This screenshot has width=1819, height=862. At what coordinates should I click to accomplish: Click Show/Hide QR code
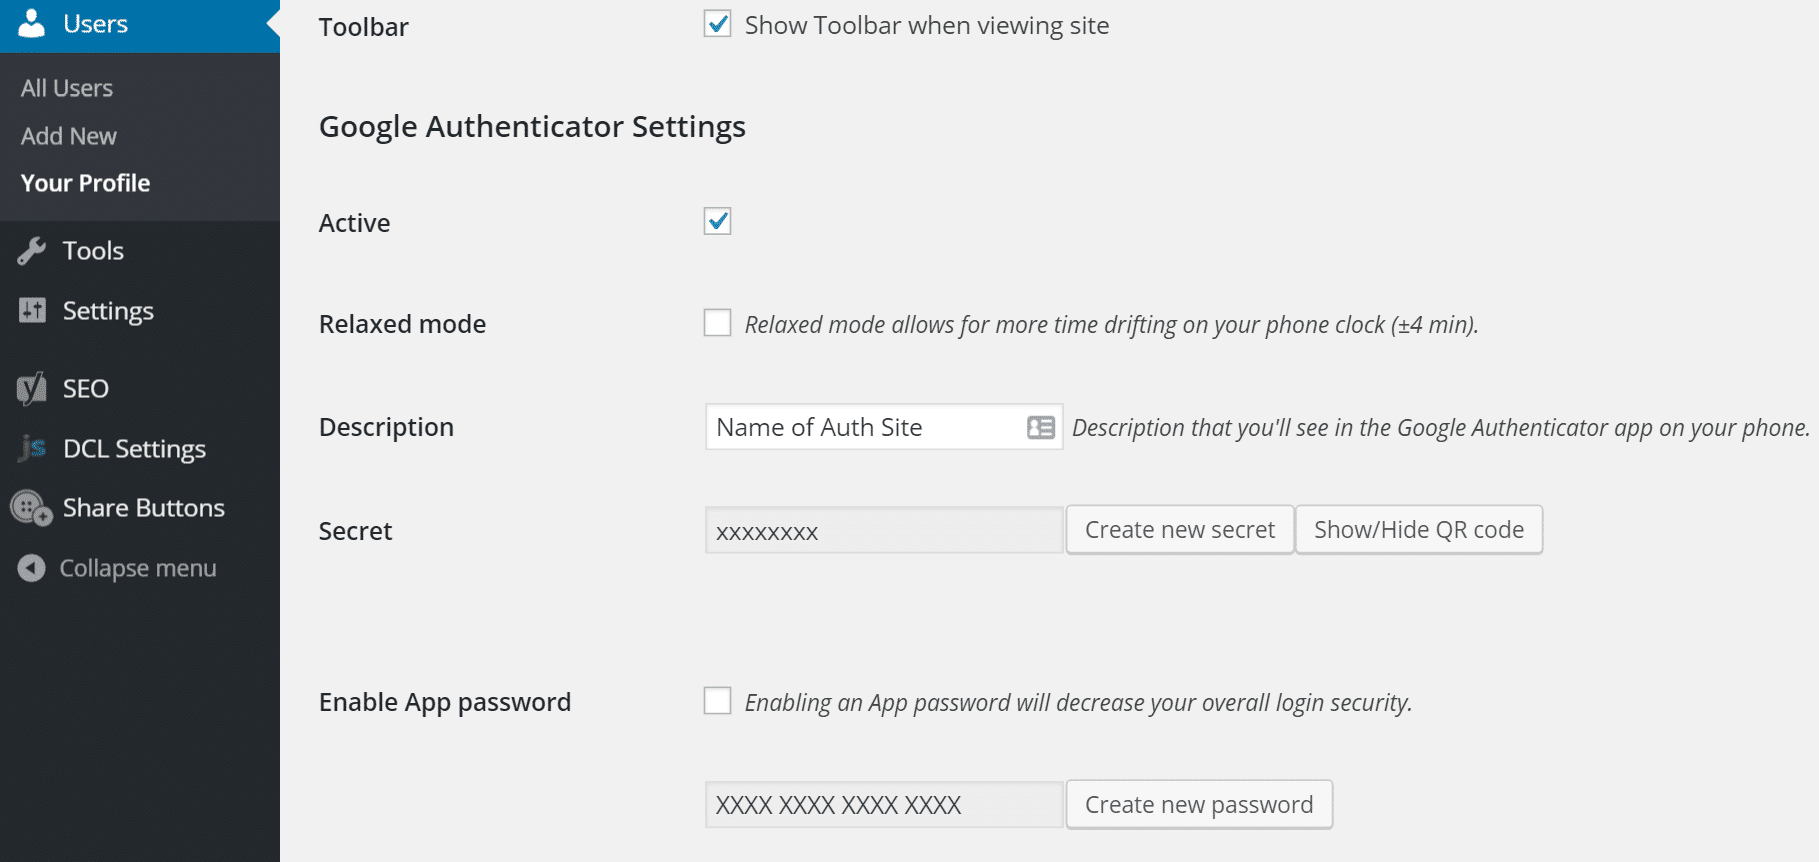pyautogui.click(x=1418, y=529)
